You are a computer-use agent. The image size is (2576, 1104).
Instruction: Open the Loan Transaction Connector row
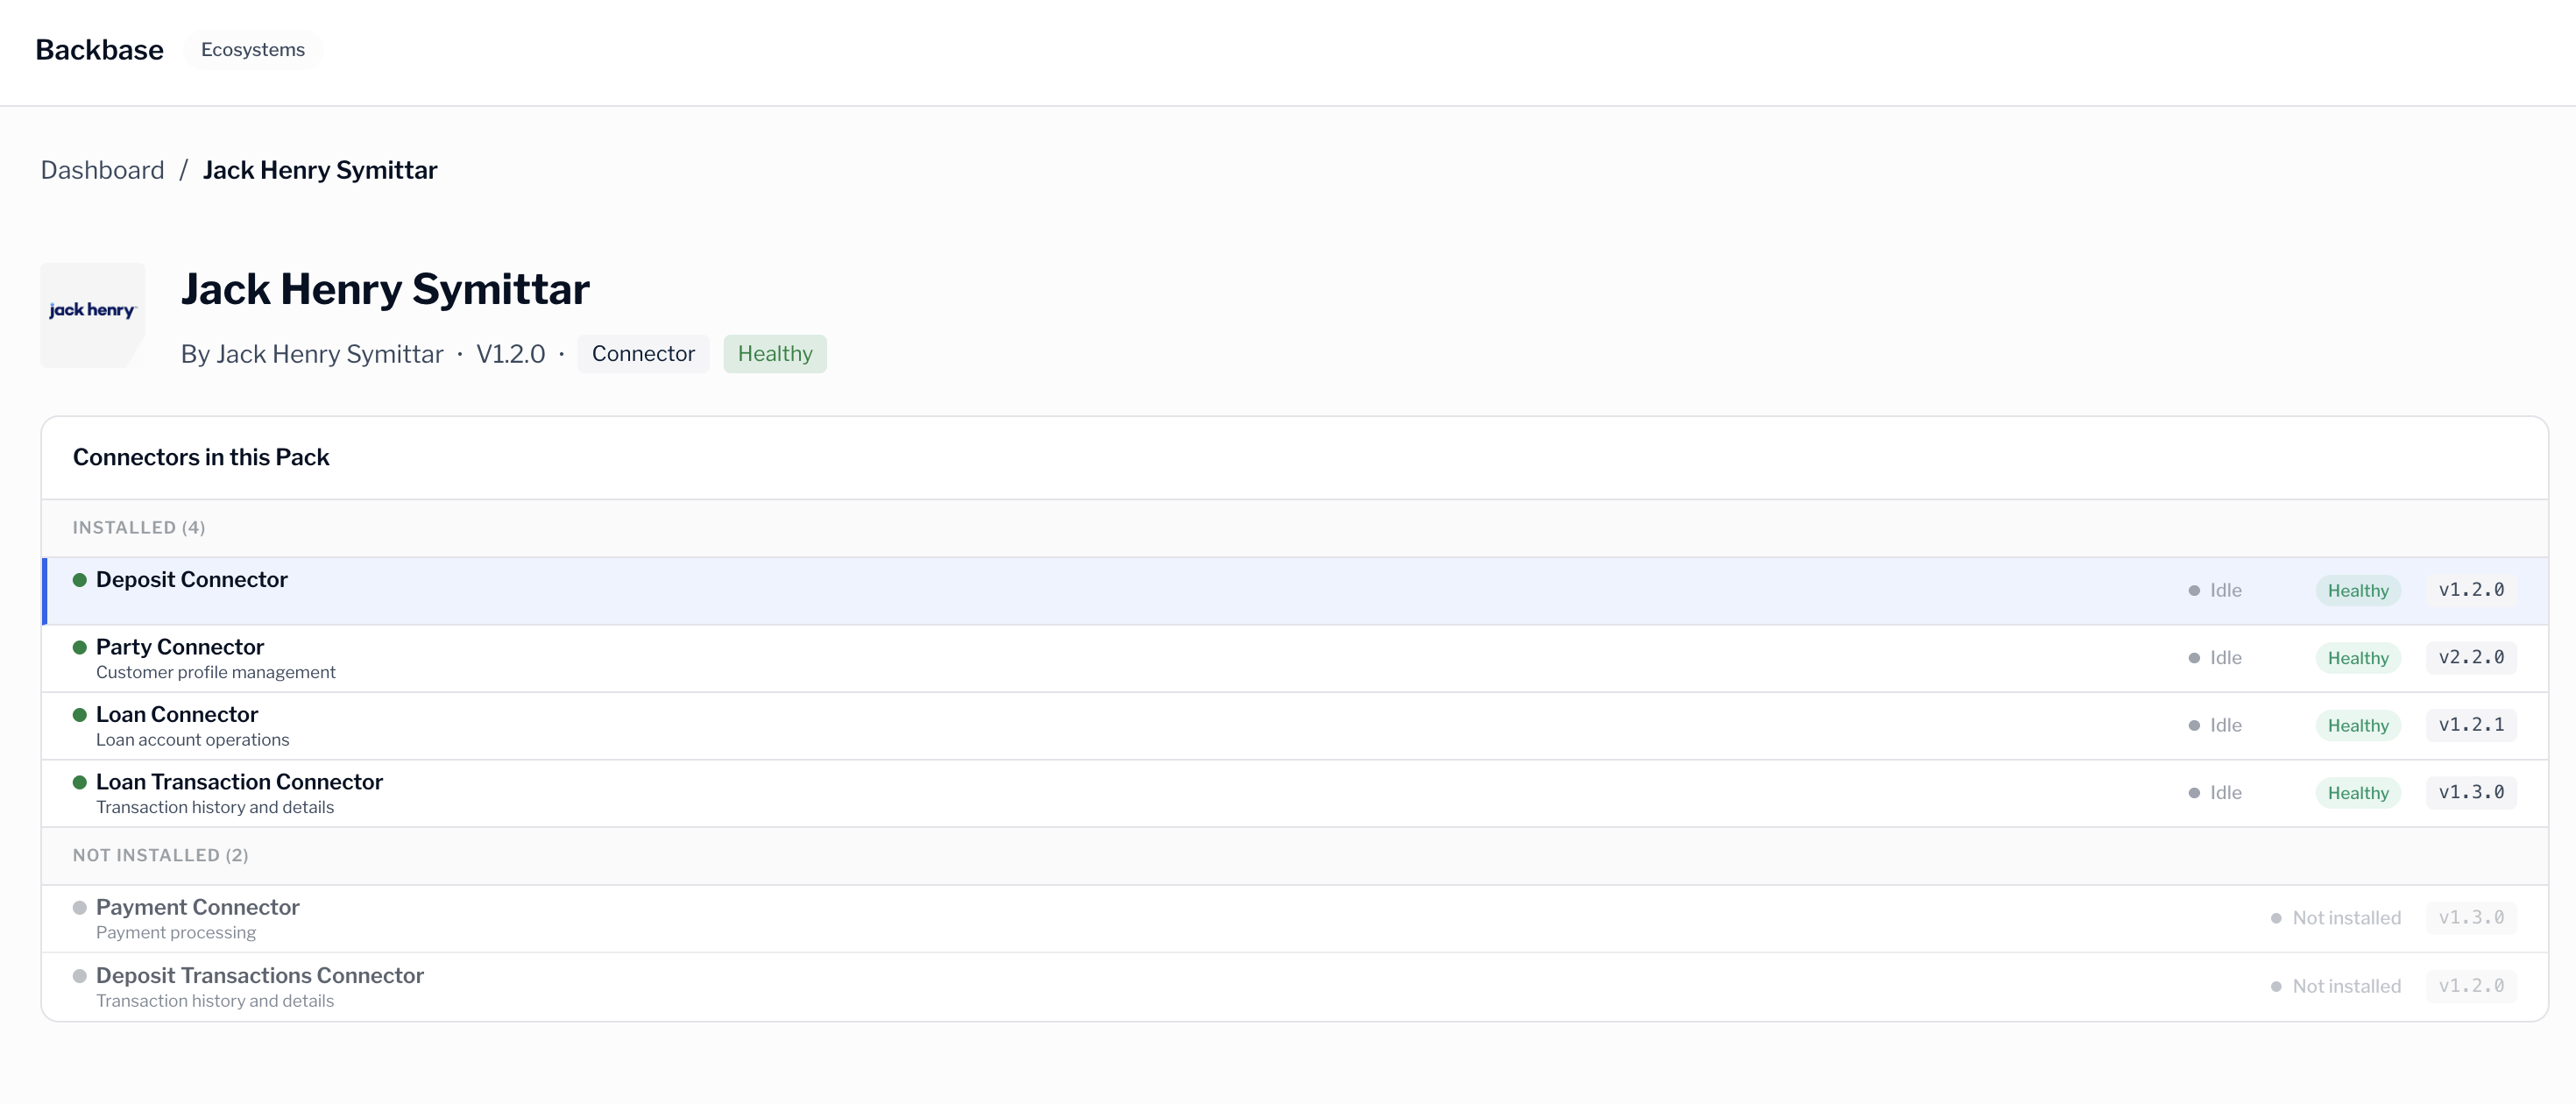point(1295,793)
